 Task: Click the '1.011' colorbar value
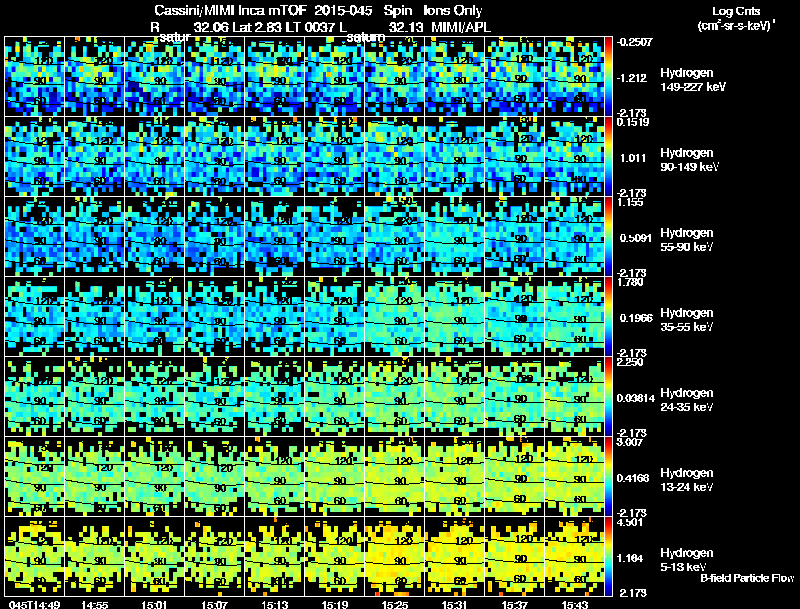633,158
